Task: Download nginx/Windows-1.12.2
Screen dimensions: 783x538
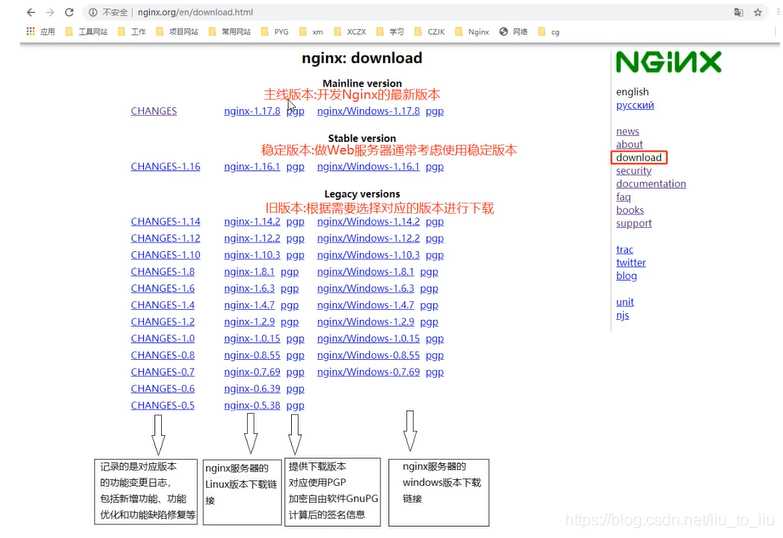Action: tap(369, 238)
